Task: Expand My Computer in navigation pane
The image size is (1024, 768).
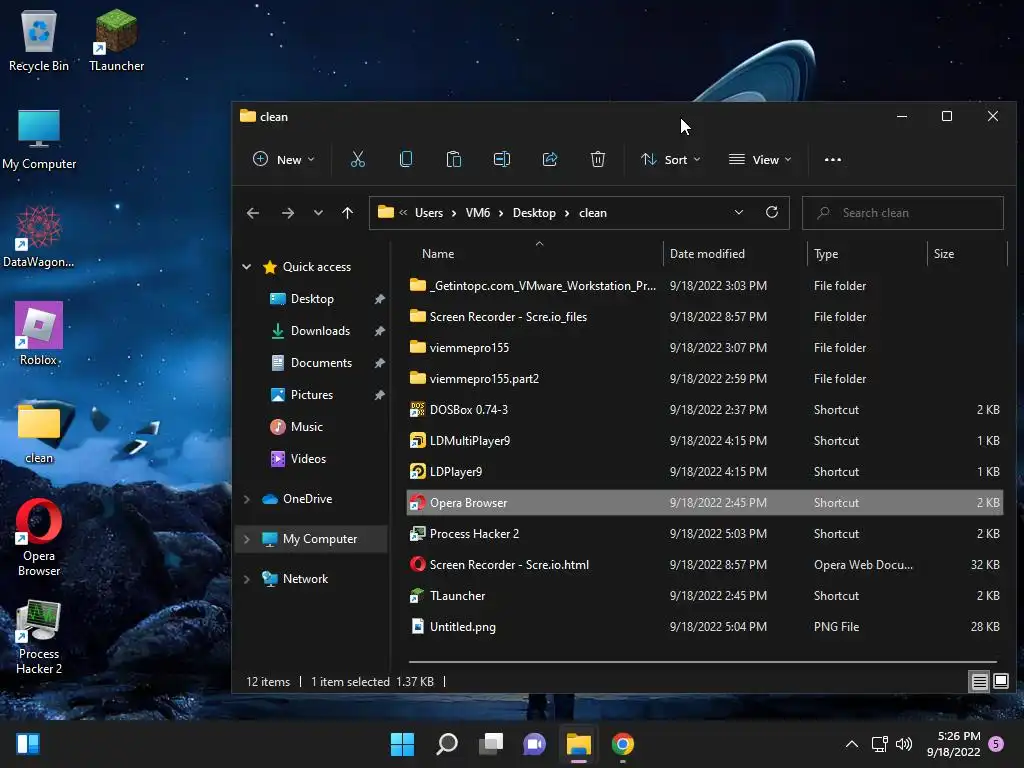Action: pyautogui.click(x=246, y=539)
